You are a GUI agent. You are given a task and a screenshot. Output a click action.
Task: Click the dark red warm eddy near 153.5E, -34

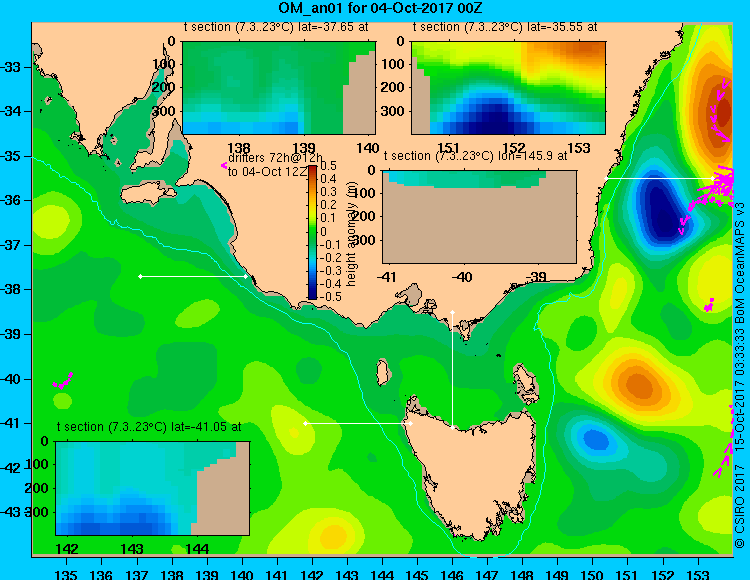723,112
